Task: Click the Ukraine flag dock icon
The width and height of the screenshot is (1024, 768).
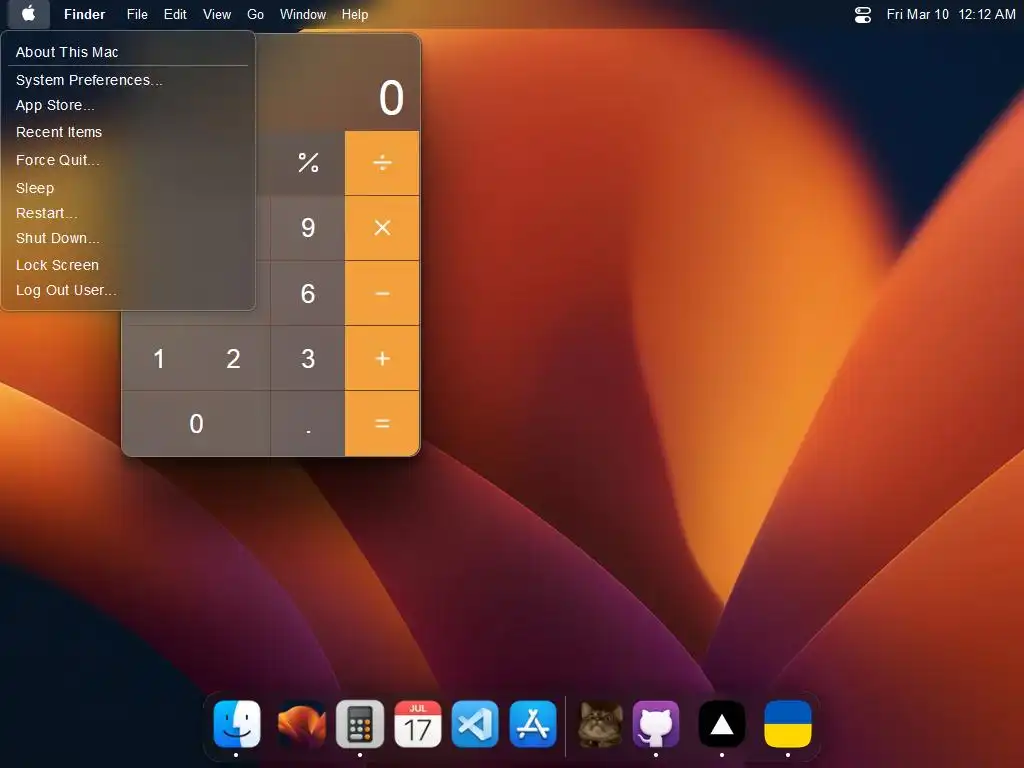Action: point(788,724)
